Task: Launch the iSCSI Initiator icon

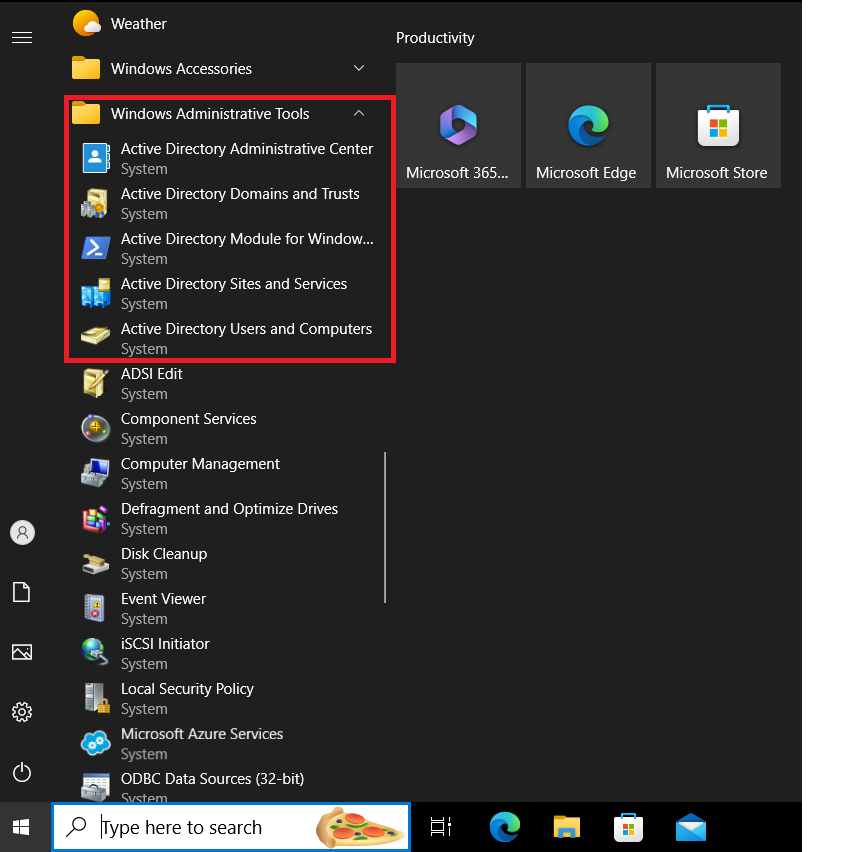Action: pyautogui.click(x=94, y=652)
